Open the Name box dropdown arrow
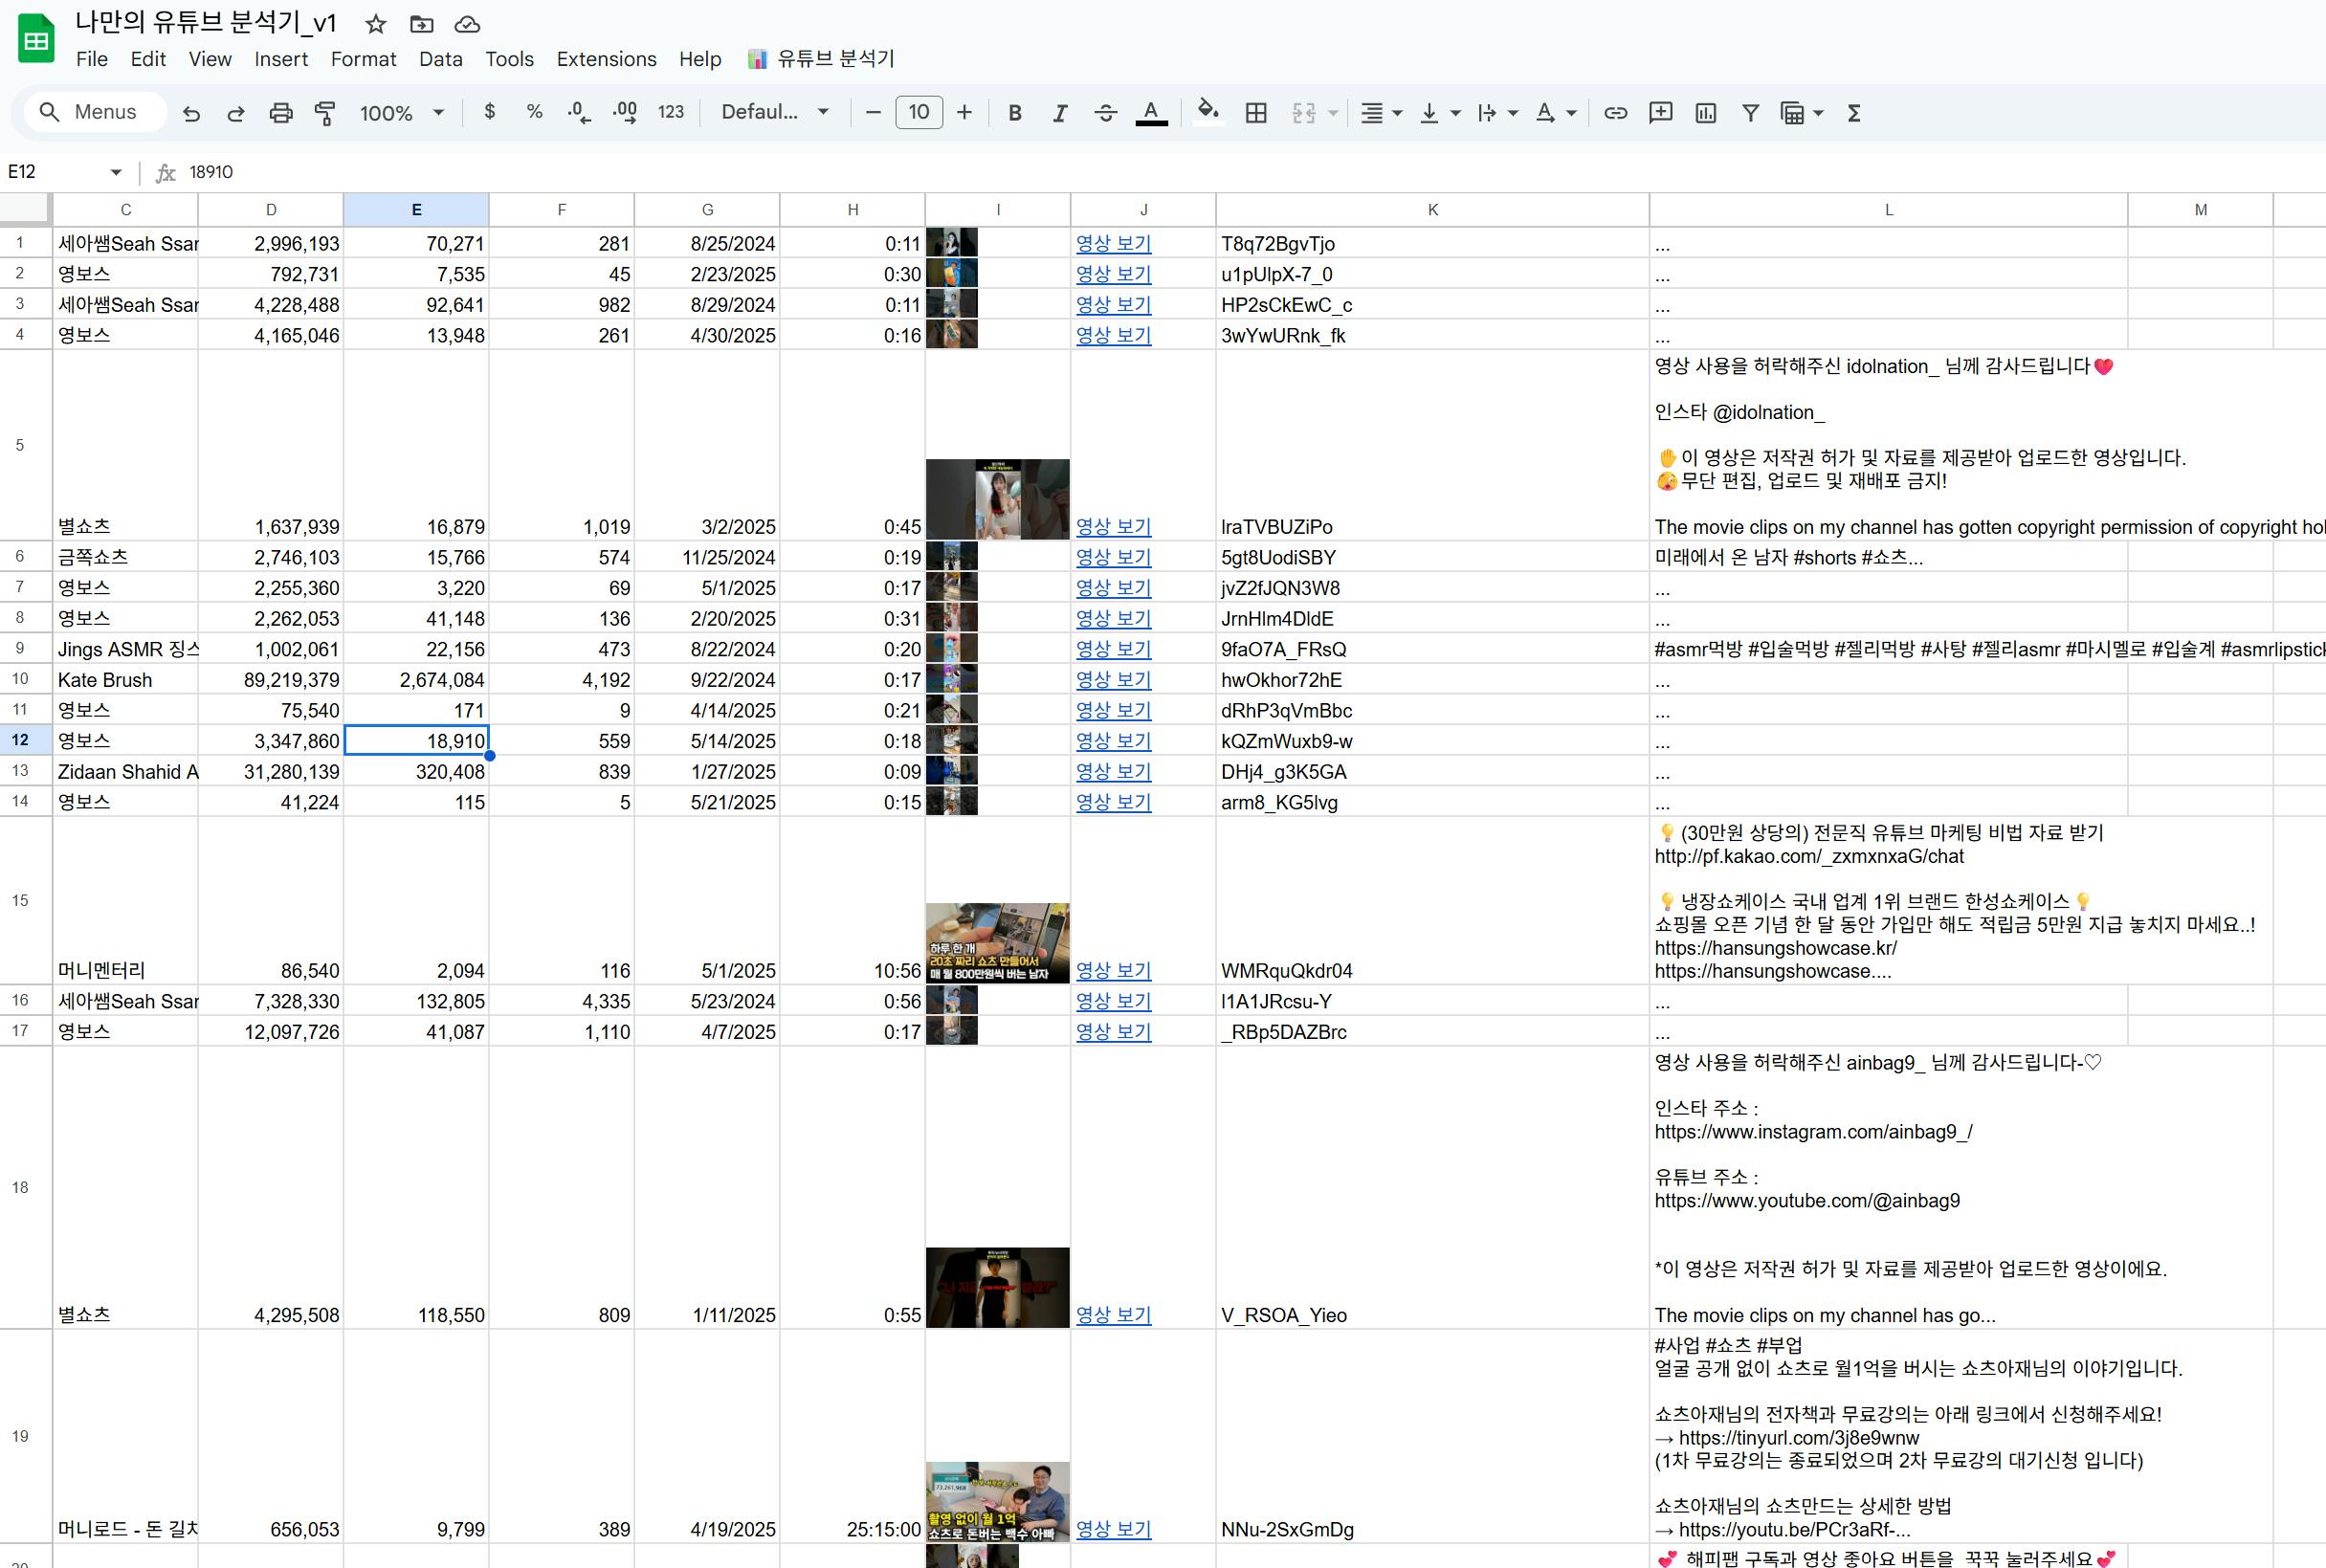 pyautogui.click(x=116, y=172)
